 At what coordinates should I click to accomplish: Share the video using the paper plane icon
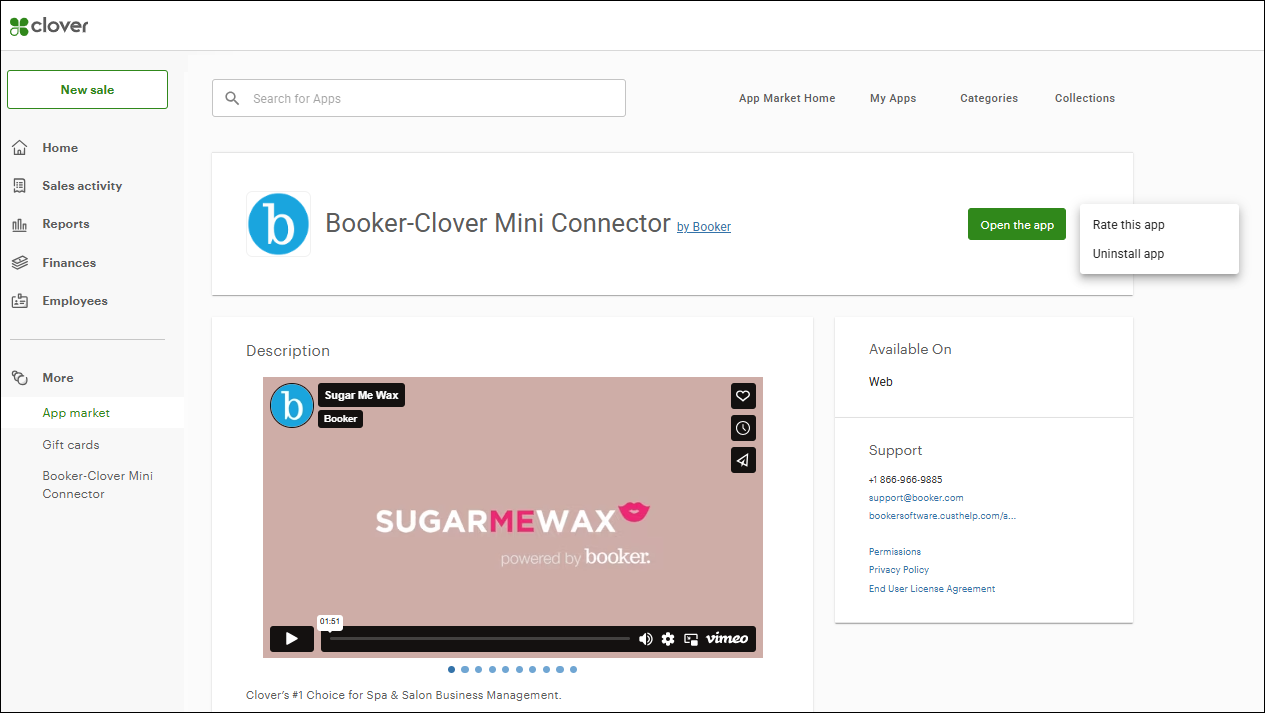coord(743,460)
